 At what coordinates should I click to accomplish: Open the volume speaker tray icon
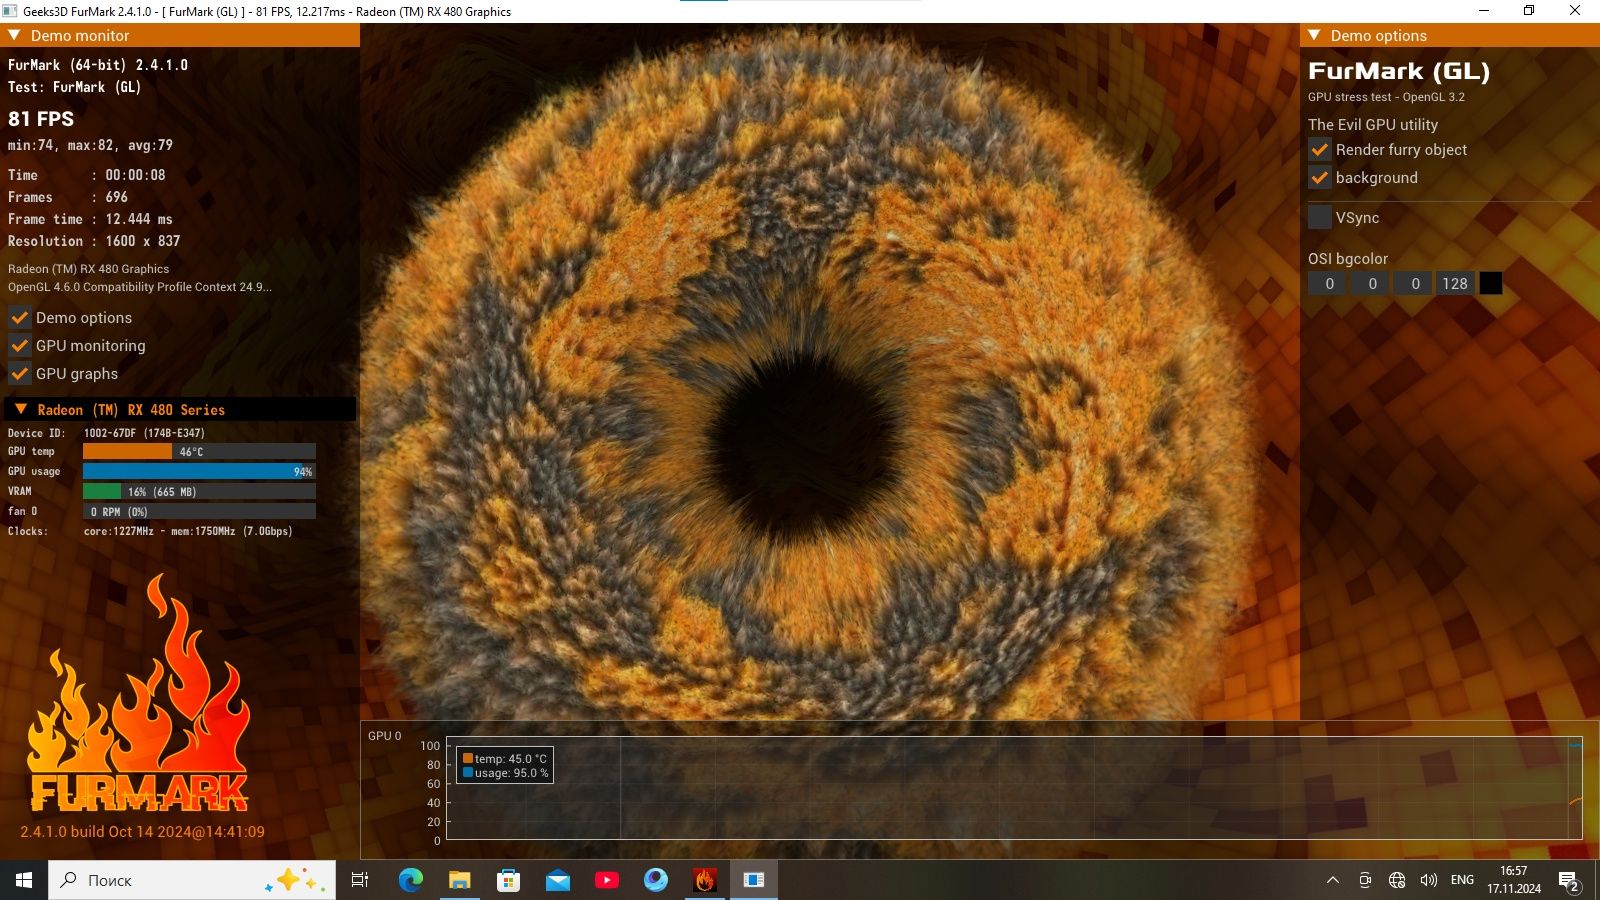[1429, 880]
